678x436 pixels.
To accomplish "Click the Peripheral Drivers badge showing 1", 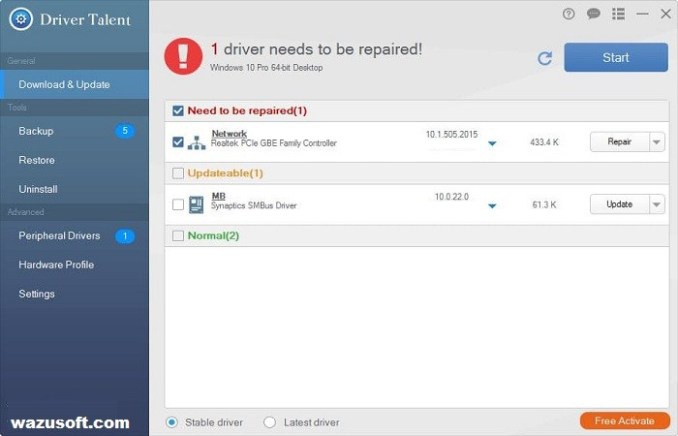I will pos(125,236).
